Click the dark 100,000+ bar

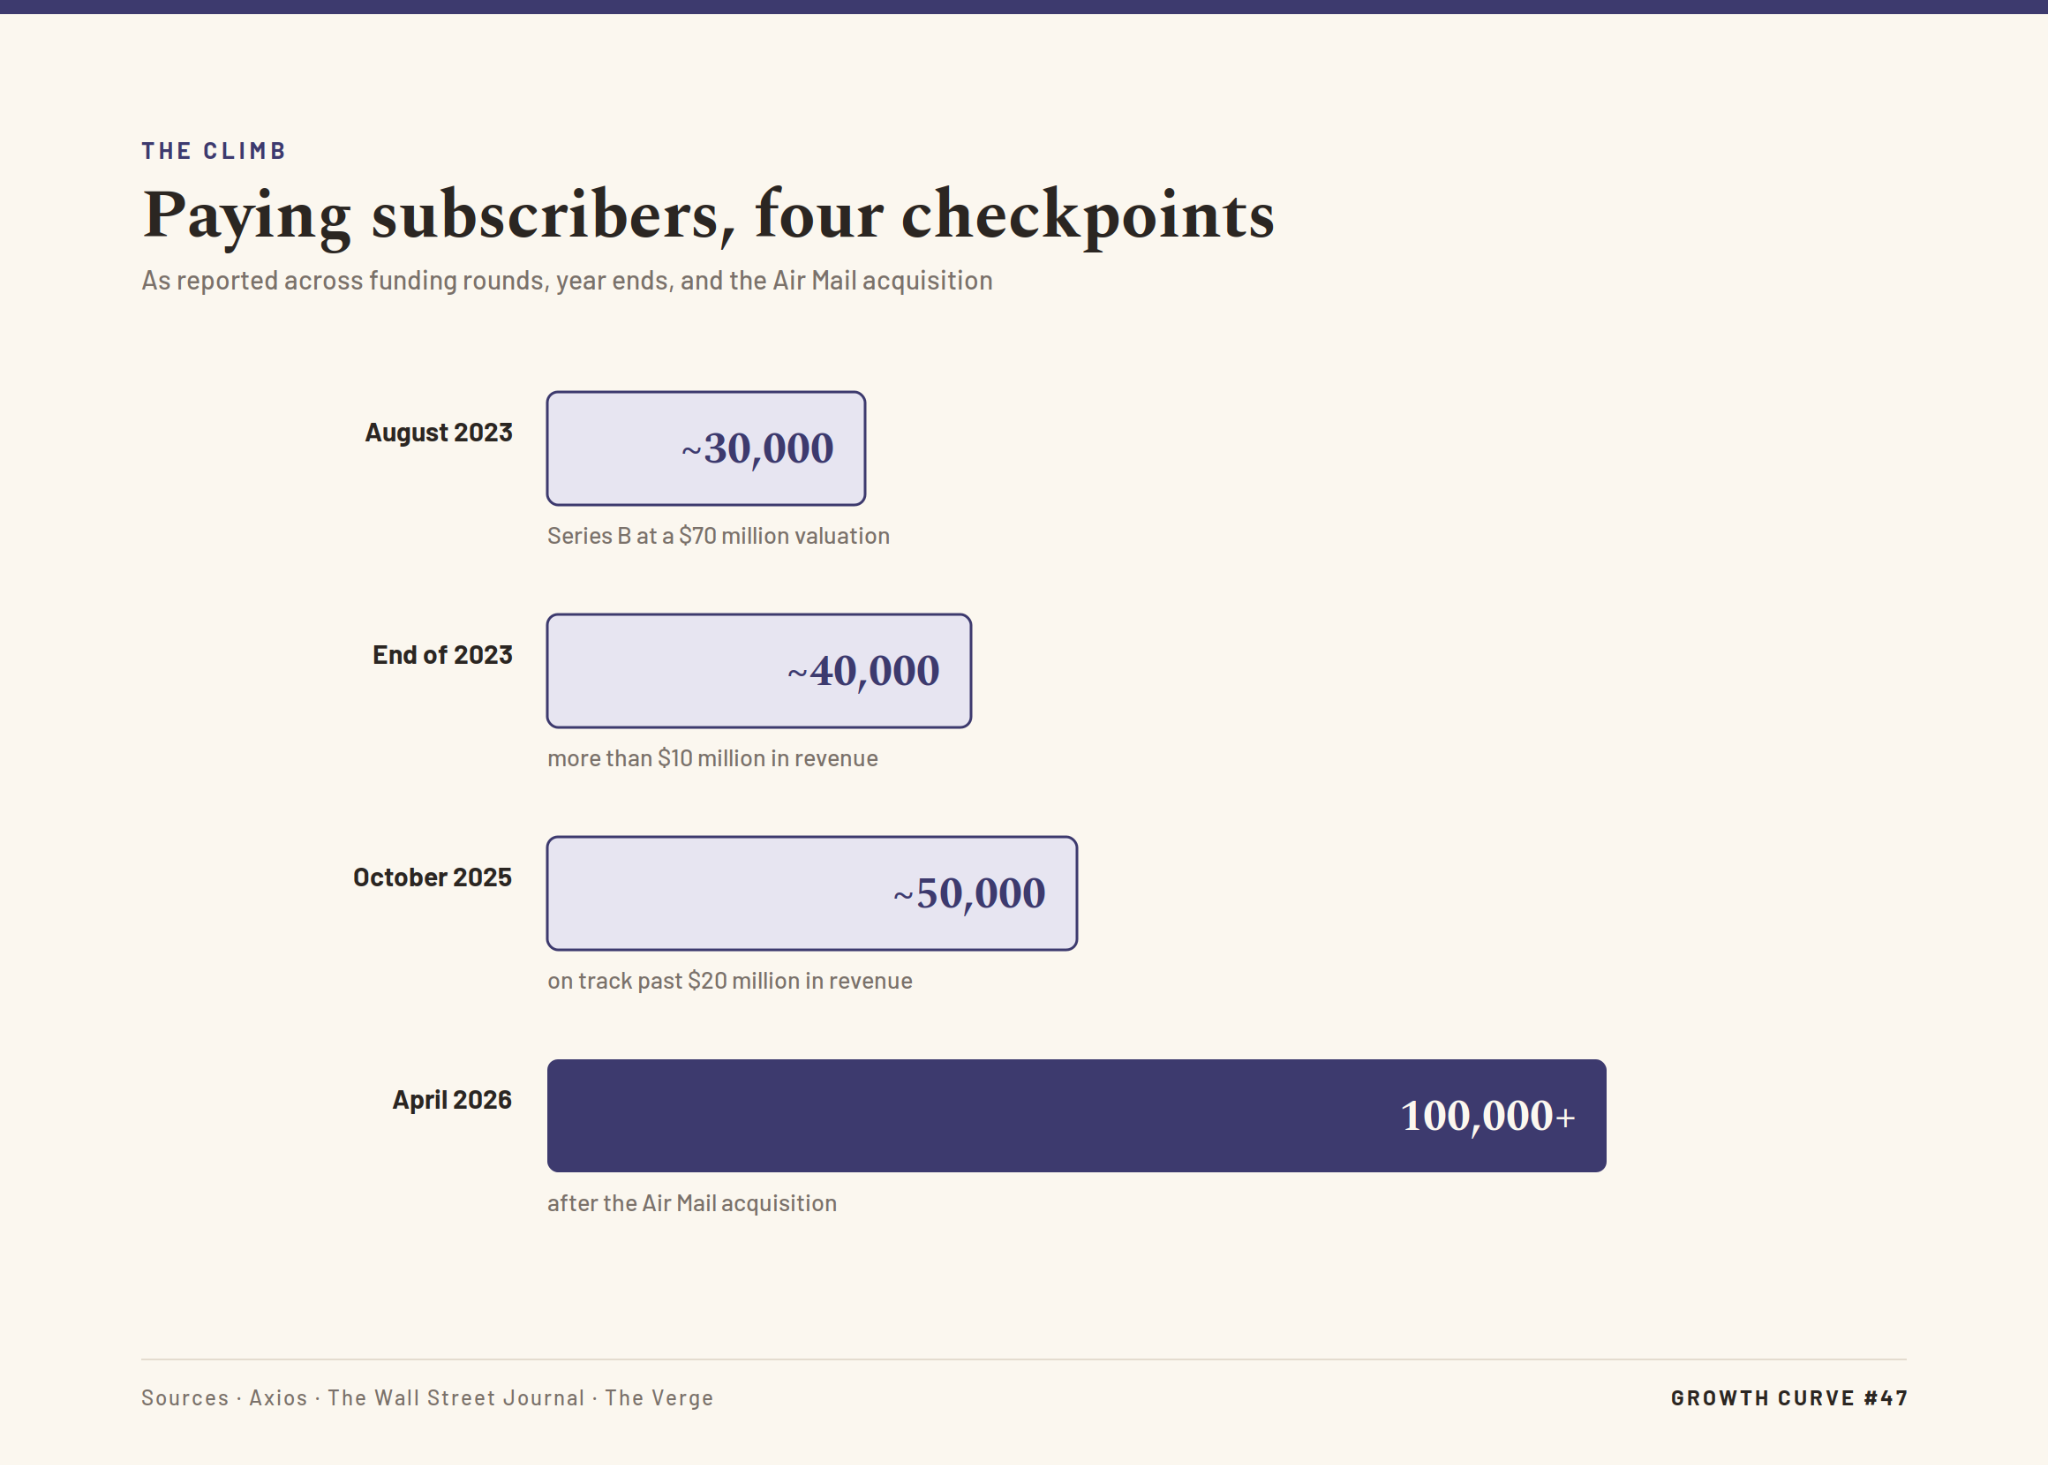pyautogui.click(x=1077, y=1116)
